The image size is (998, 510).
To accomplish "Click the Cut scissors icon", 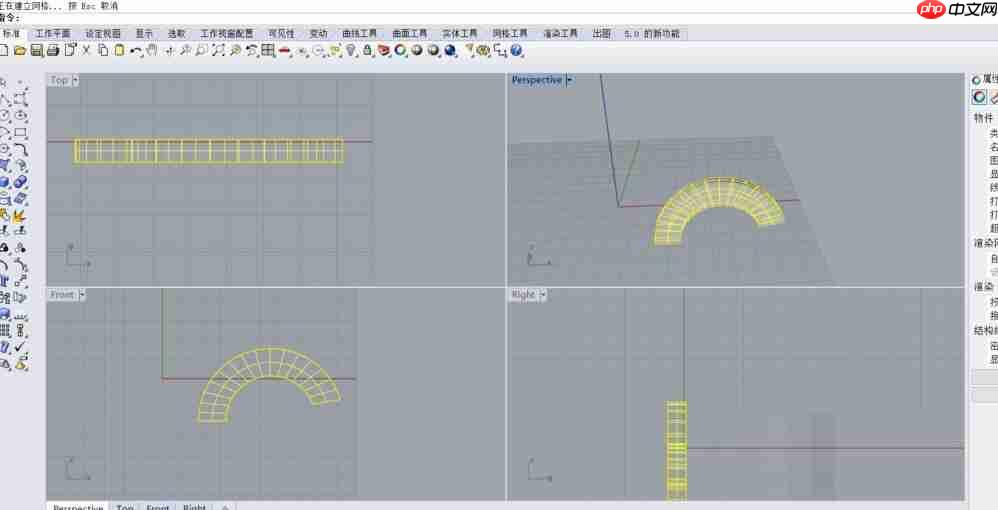I will click(86, 50).
